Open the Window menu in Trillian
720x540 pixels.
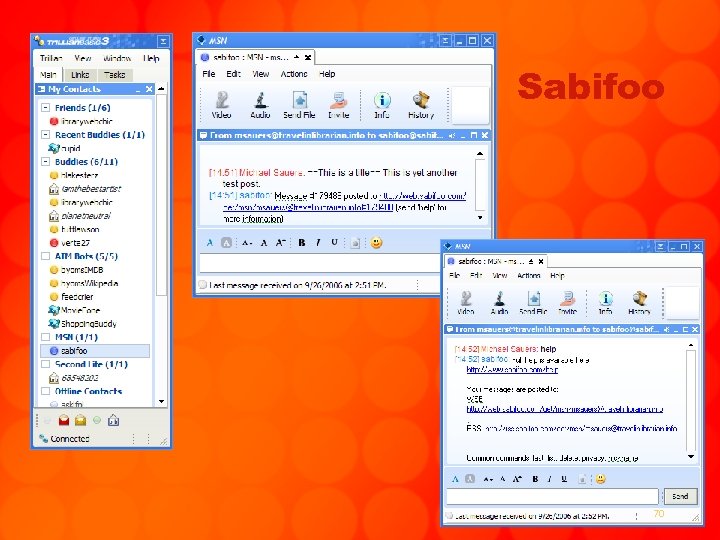click(x=117, y=58)
